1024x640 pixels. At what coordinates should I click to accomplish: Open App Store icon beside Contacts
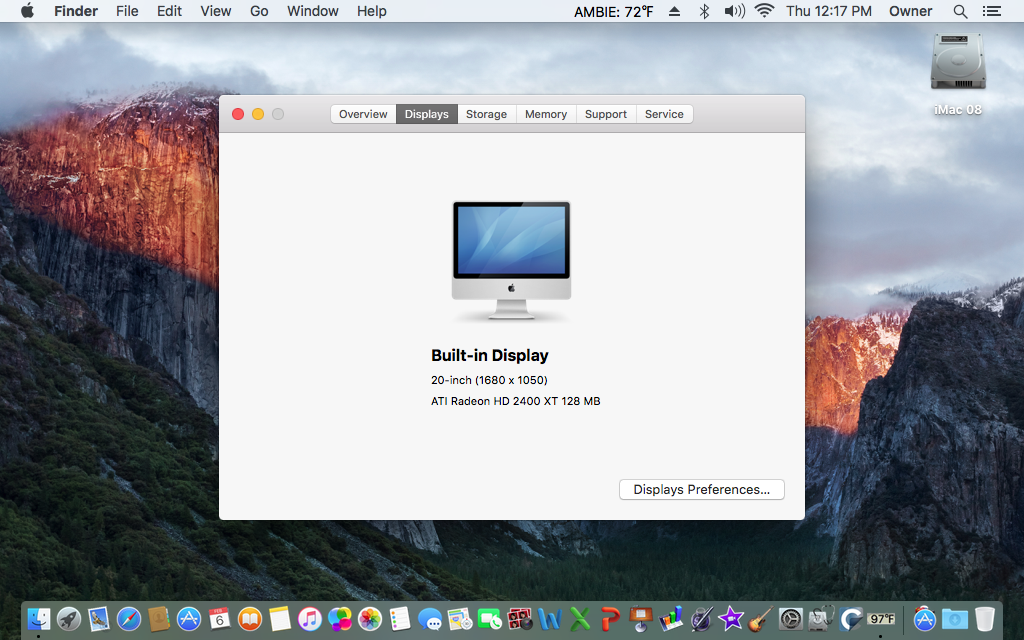[189, 618]
